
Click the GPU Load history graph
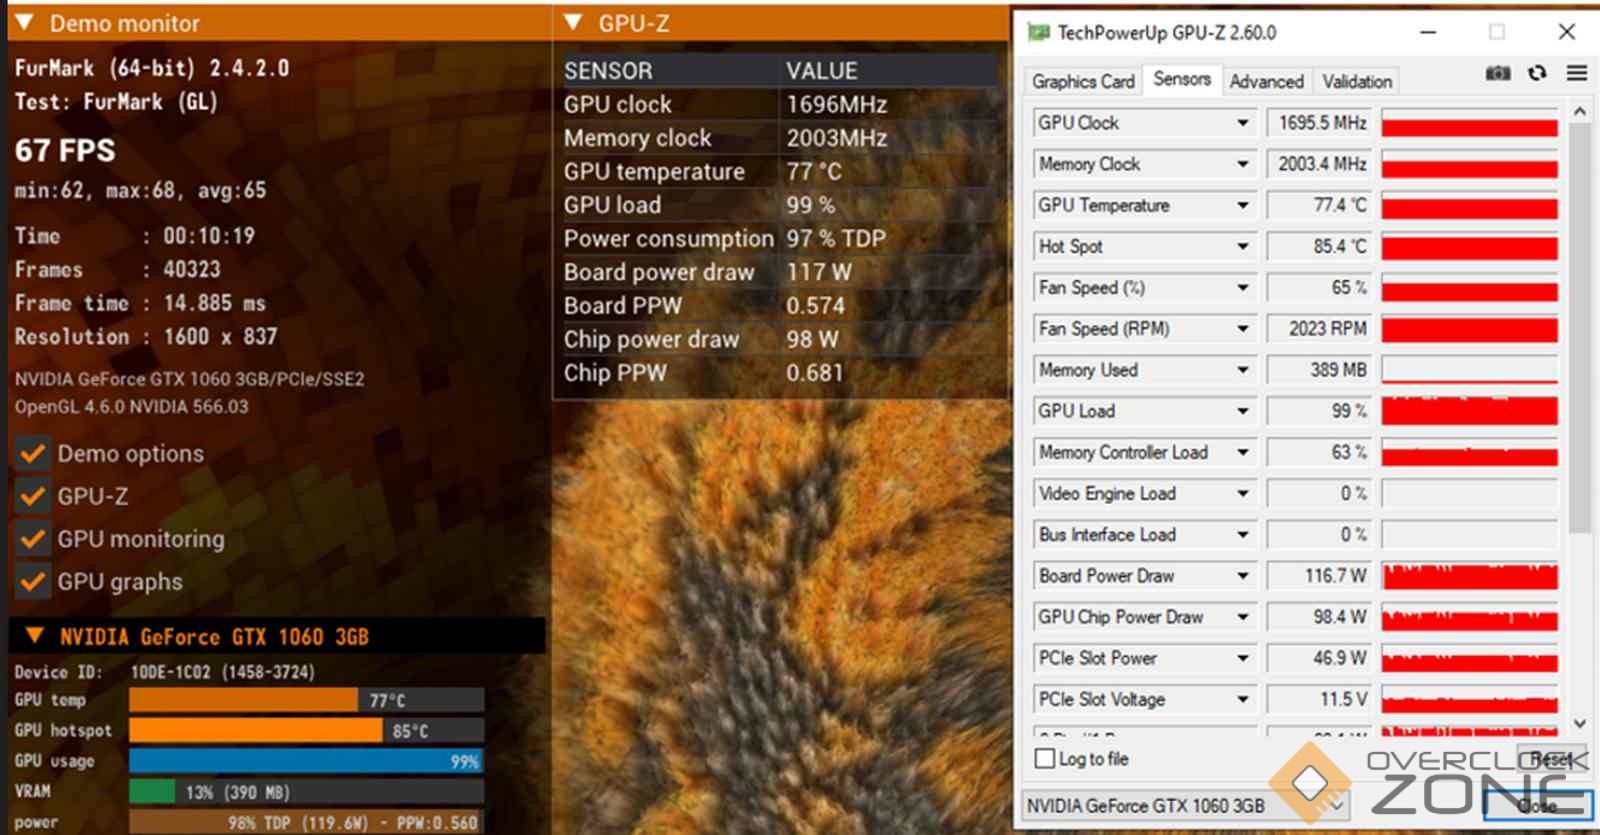pos(1469,411)
